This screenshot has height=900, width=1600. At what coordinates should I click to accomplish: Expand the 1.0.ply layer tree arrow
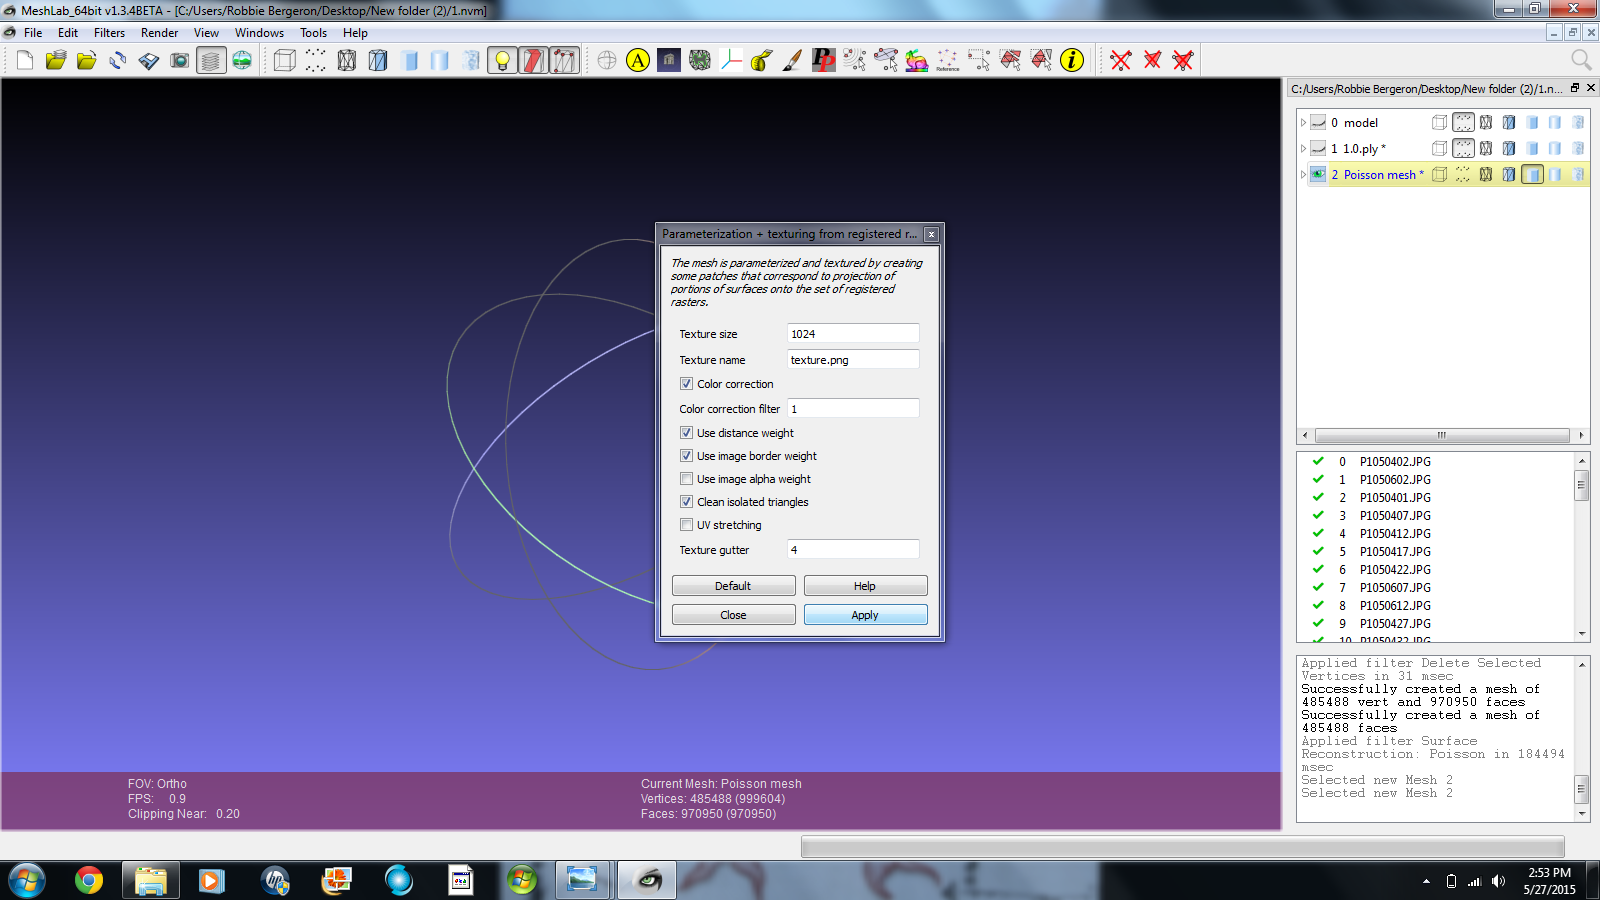[1303, 148]
